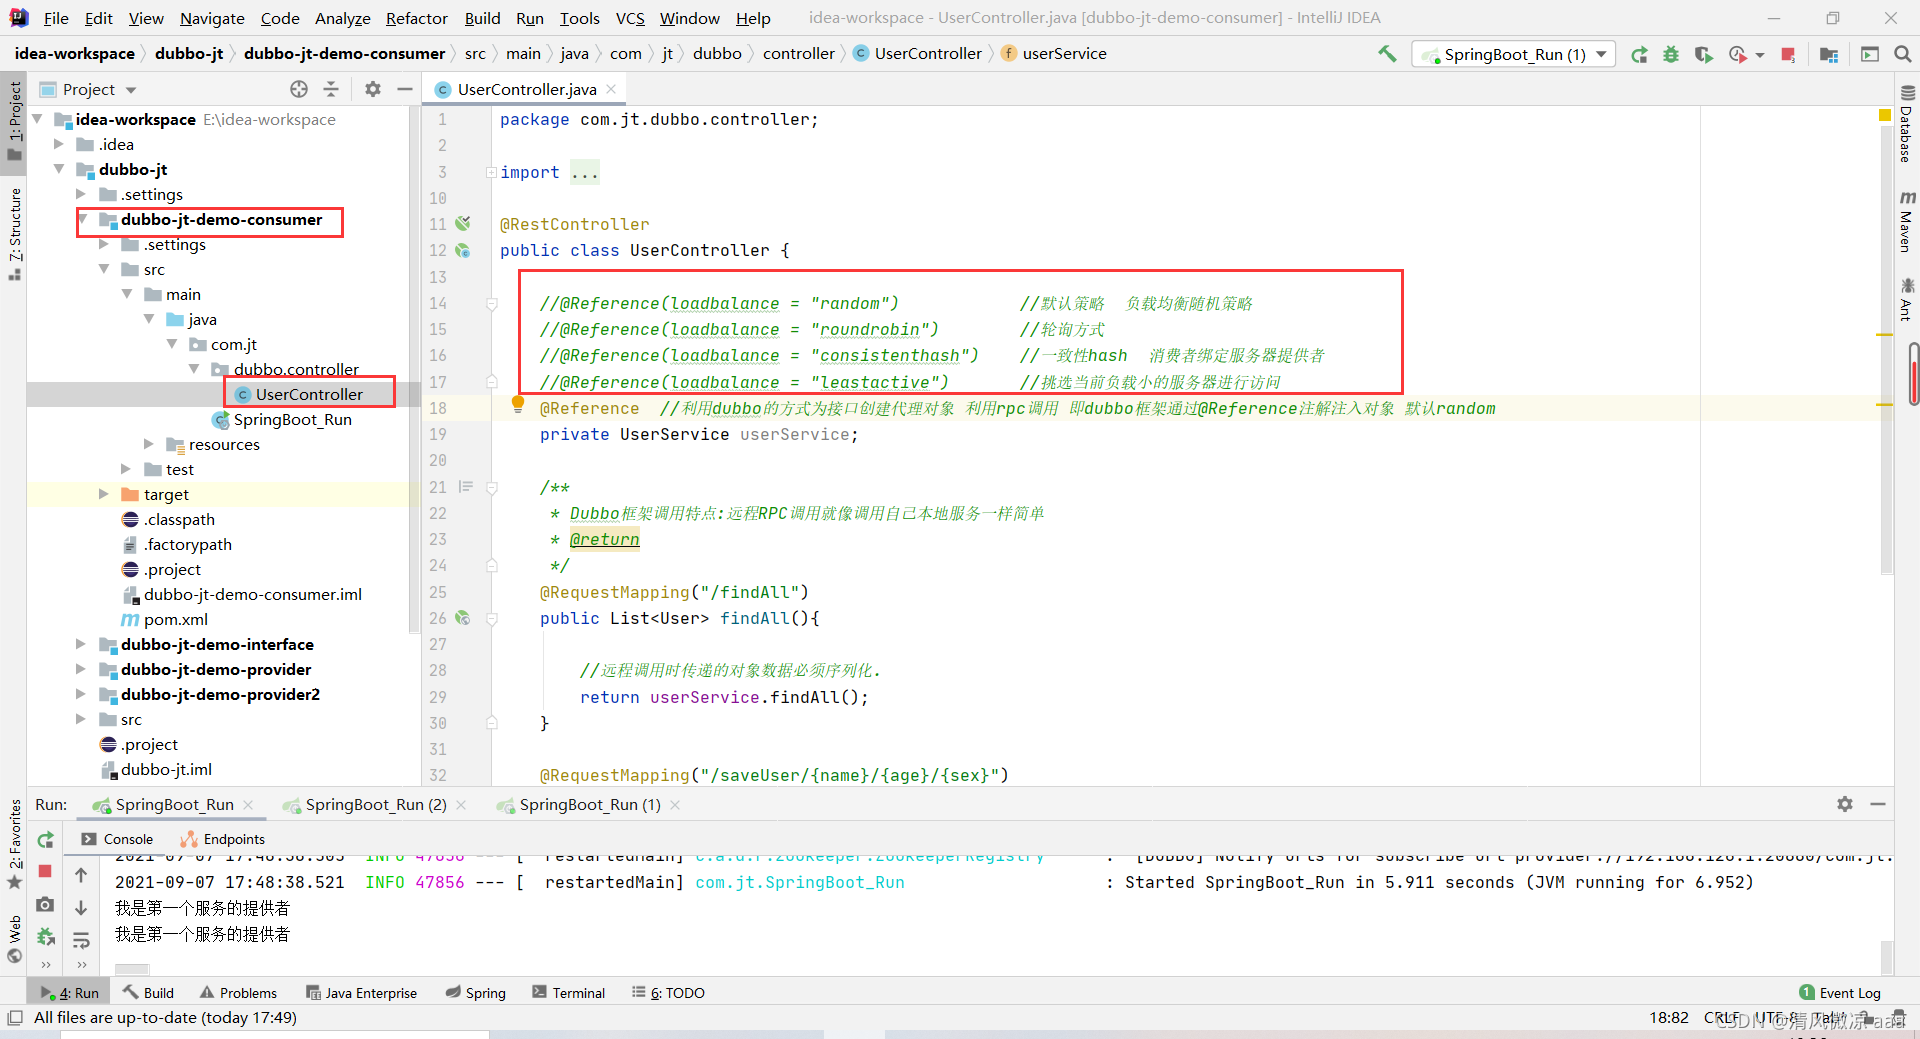This screenshot has height=1039, width=1920.
Task: Click yellow inspection indicator at editor top-right
Action: [1885, 116]
